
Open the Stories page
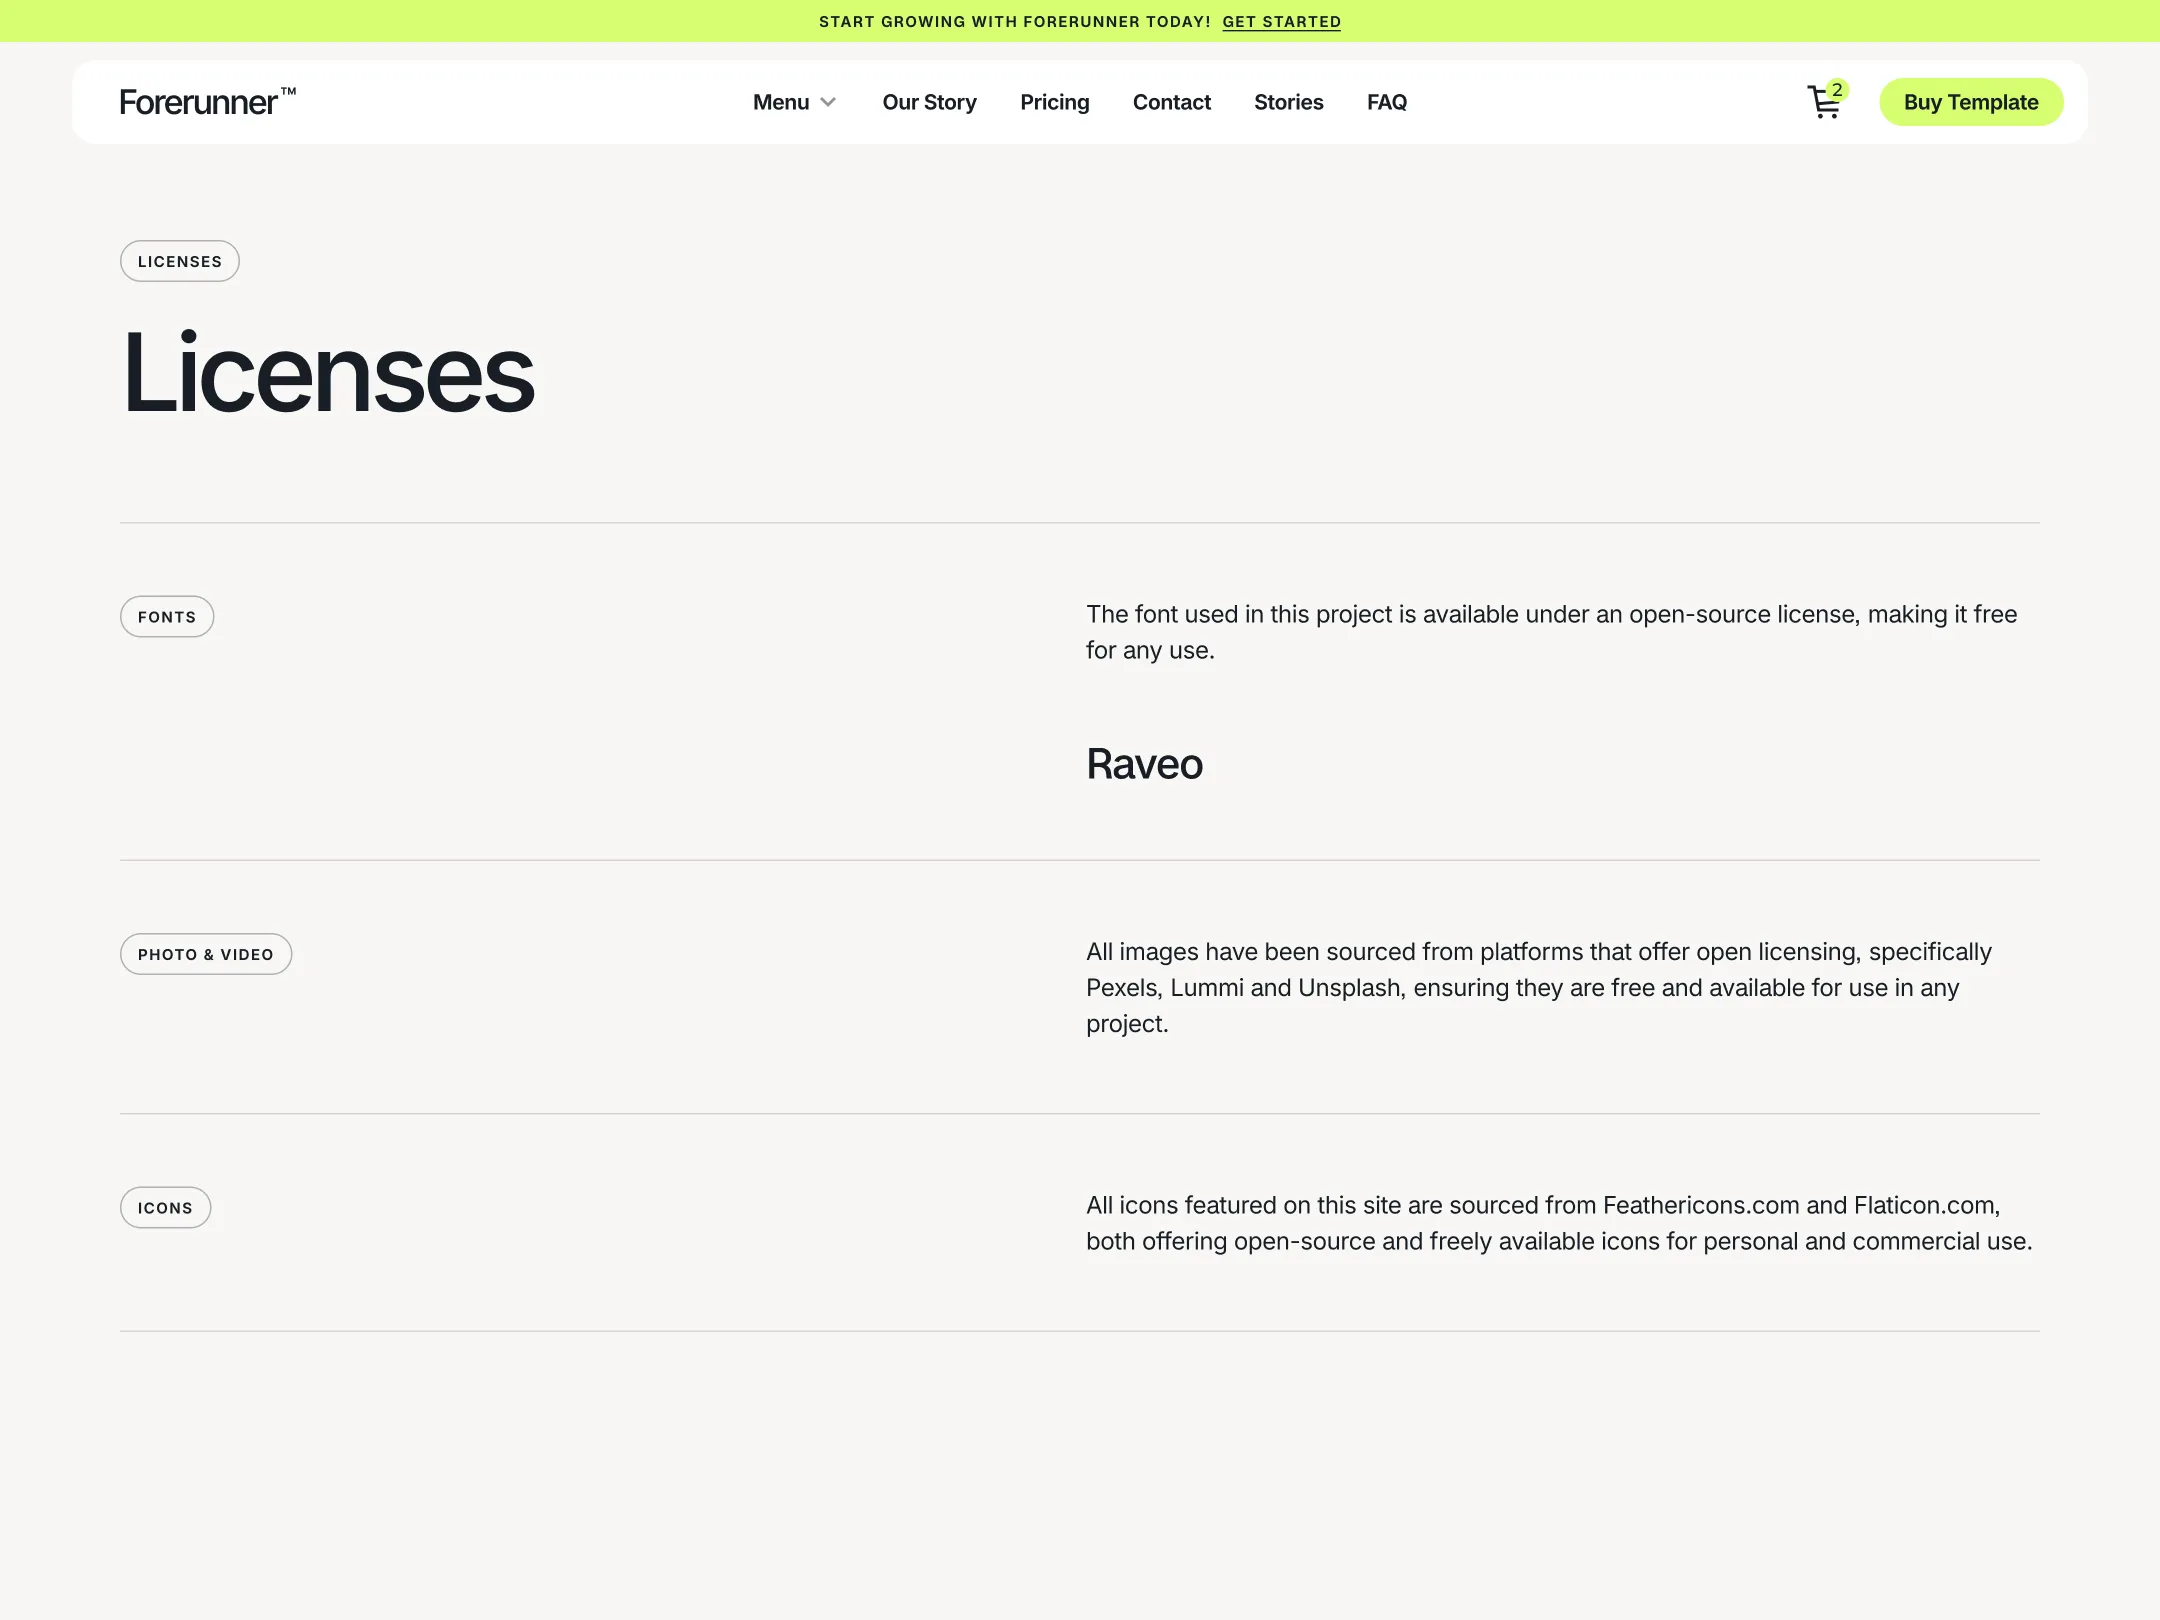pos(1288,102)
